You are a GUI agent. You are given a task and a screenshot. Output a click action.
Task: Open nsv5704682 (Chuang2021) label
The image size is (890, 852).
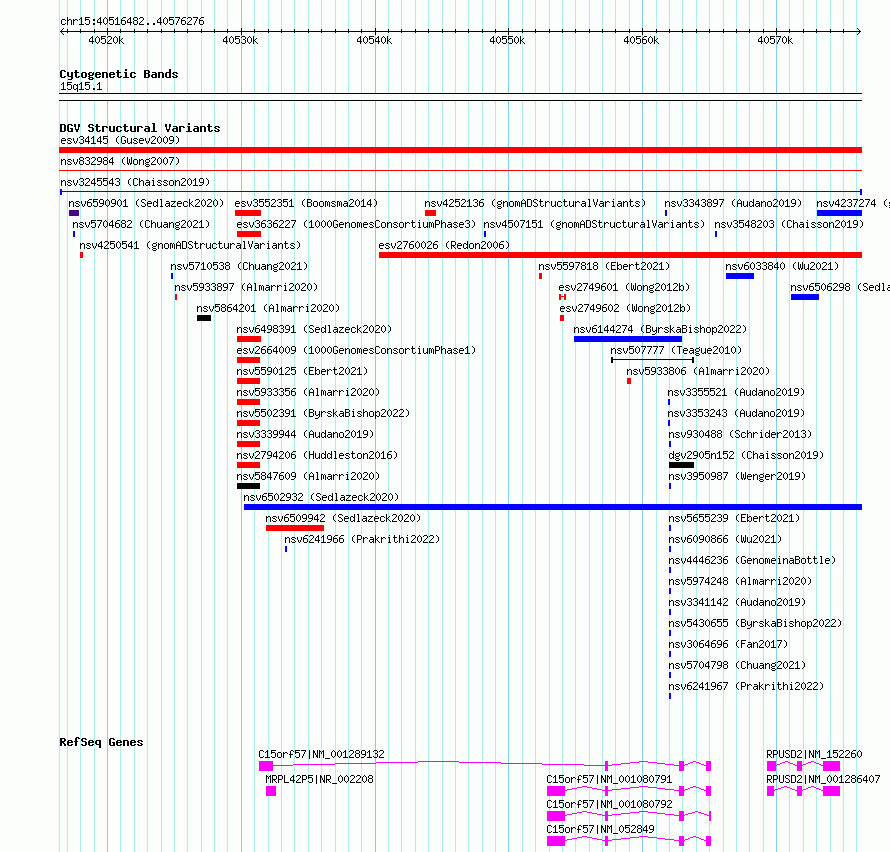click(141, 224)
